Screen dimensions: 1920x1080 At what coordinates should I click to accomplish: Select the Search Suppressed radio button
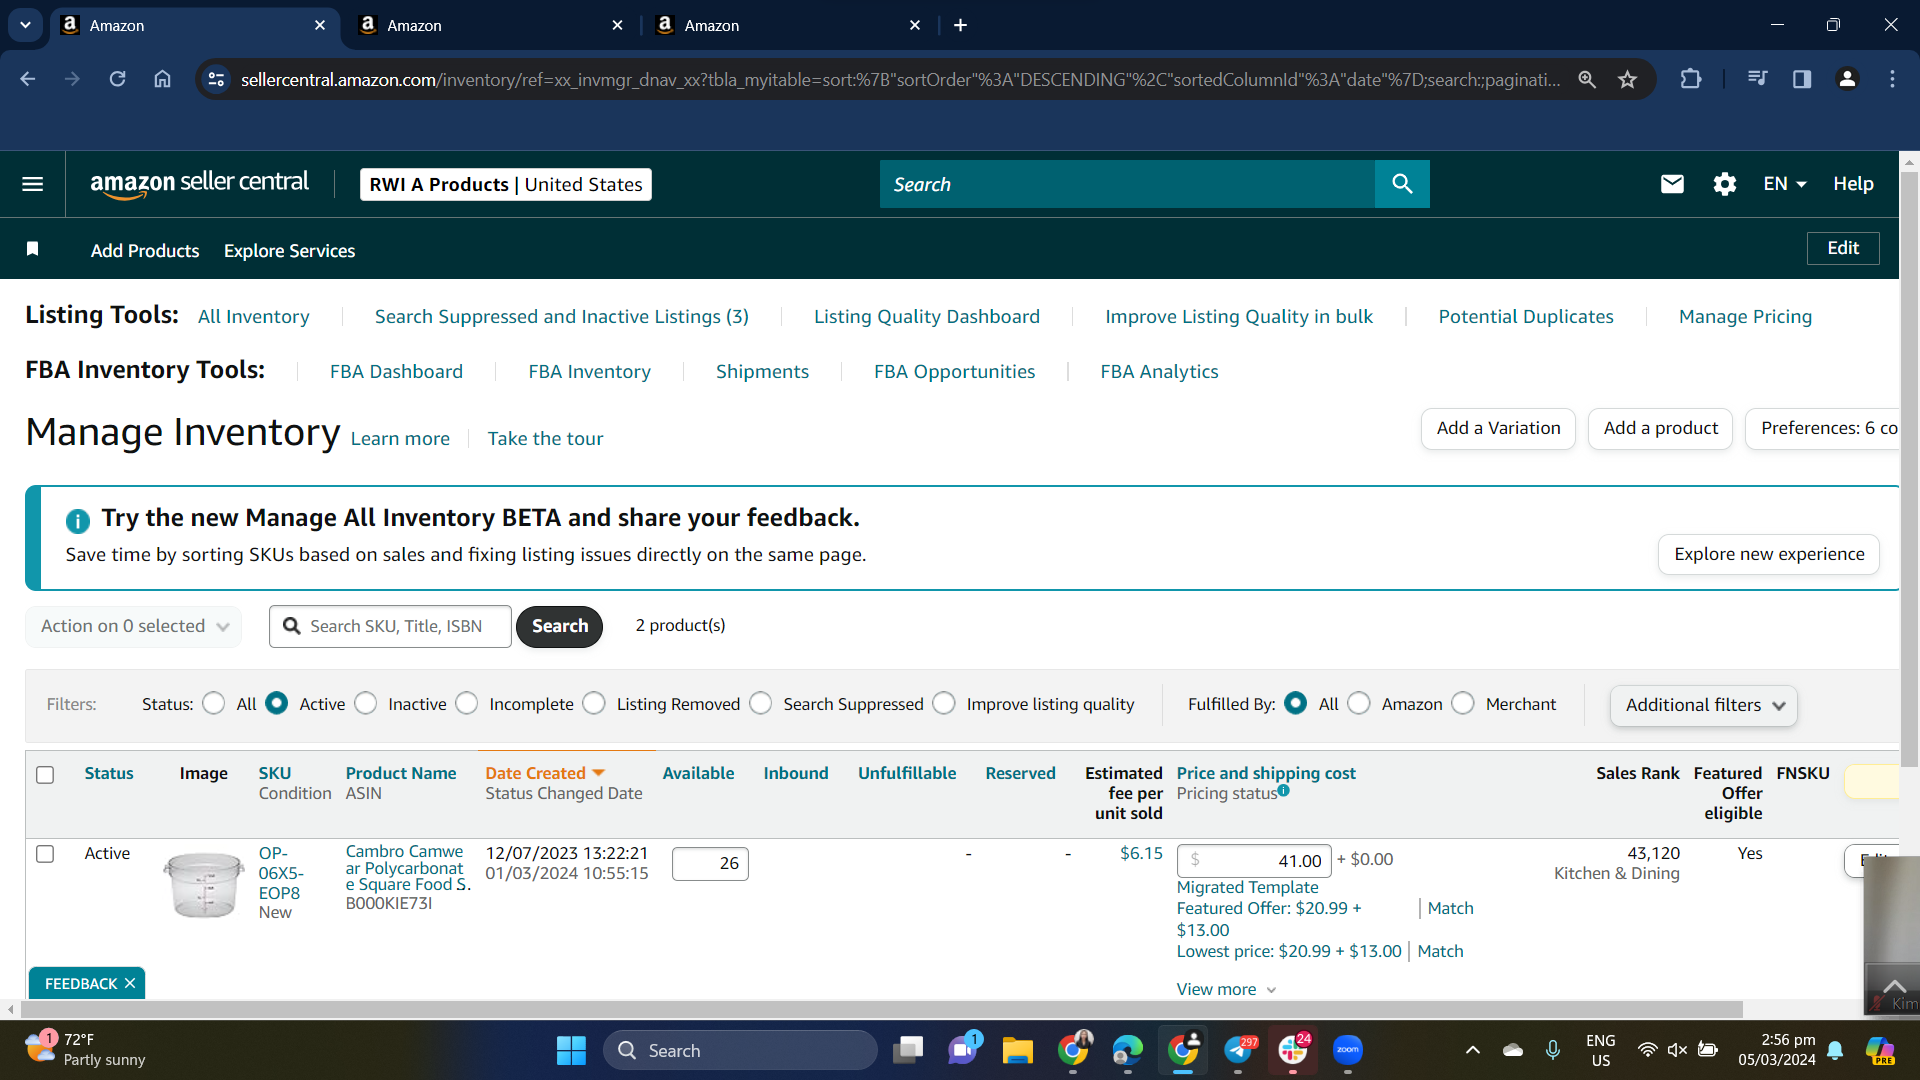[x=761, y=704]
